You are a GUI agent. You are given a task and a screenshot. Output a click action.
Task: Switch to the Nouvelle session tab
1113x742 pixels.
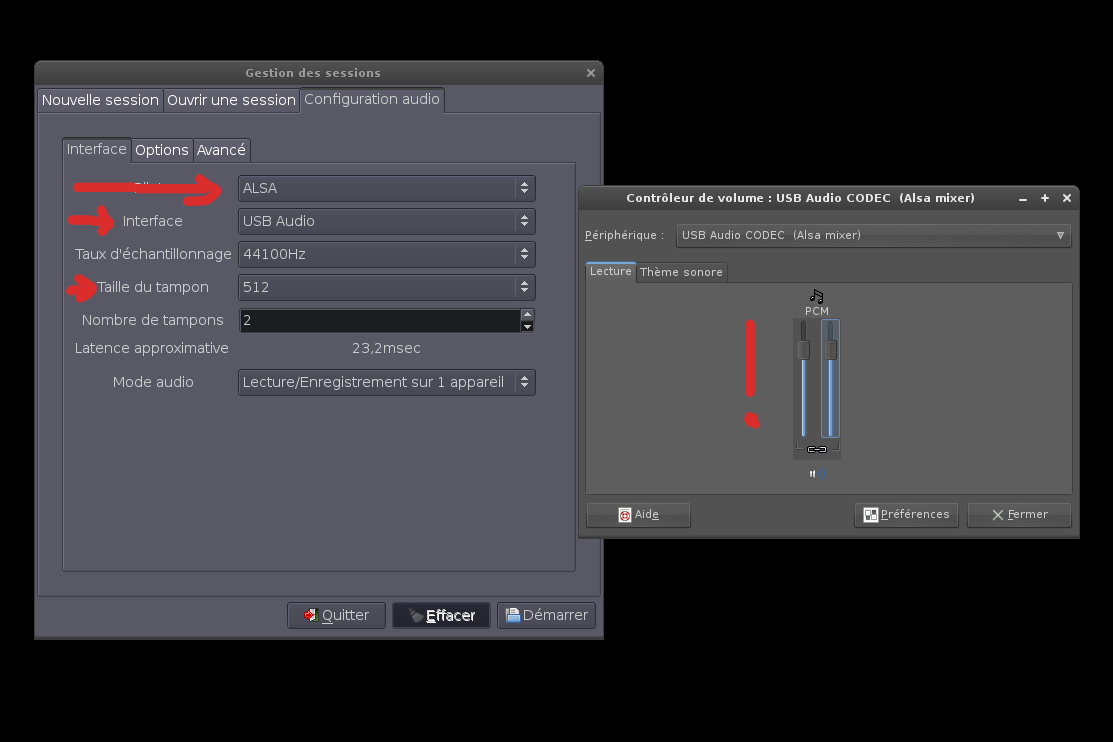tap(100, 100)
